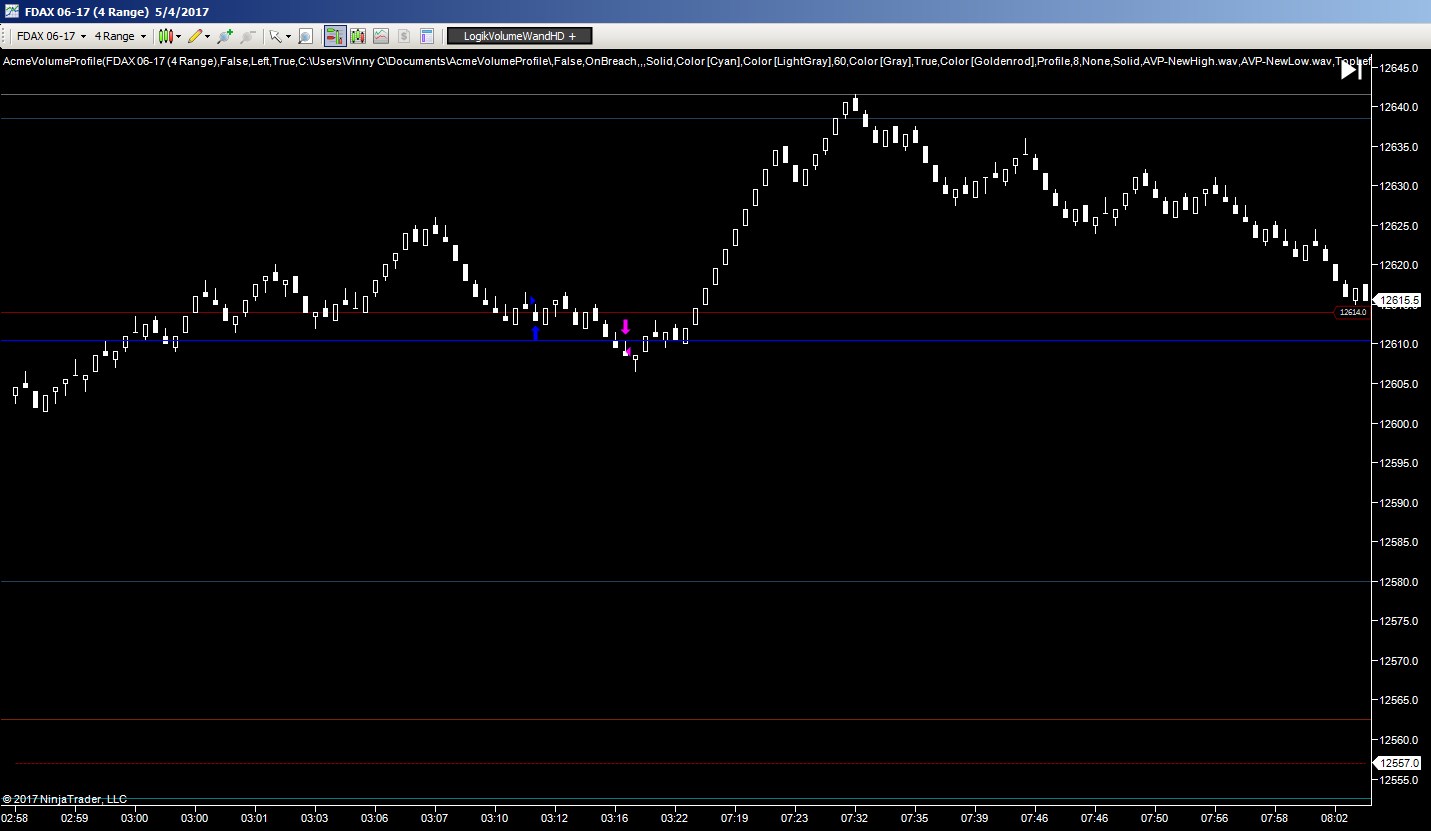This screenshot has width=1431, height=831.
Task: Click the green zoom-in magnifier icon
Action: point(224,36)
